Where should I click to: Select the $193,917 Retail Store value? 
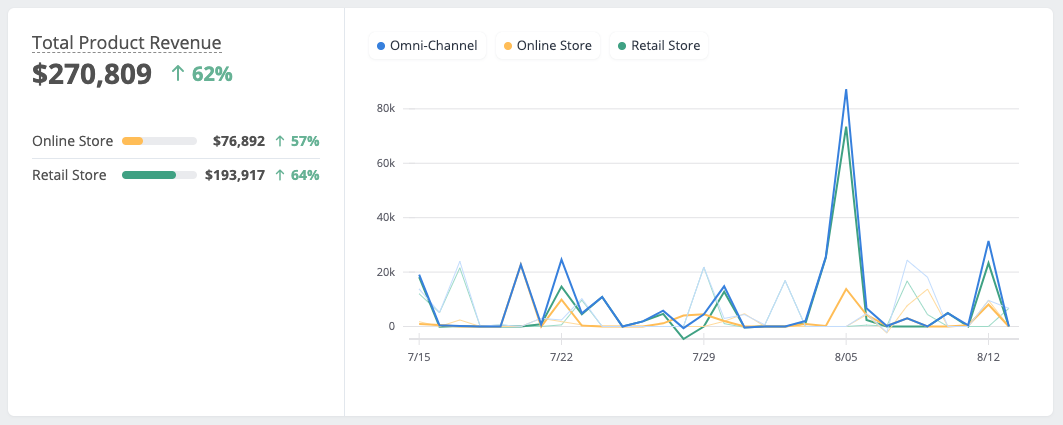tap(235, 175)
